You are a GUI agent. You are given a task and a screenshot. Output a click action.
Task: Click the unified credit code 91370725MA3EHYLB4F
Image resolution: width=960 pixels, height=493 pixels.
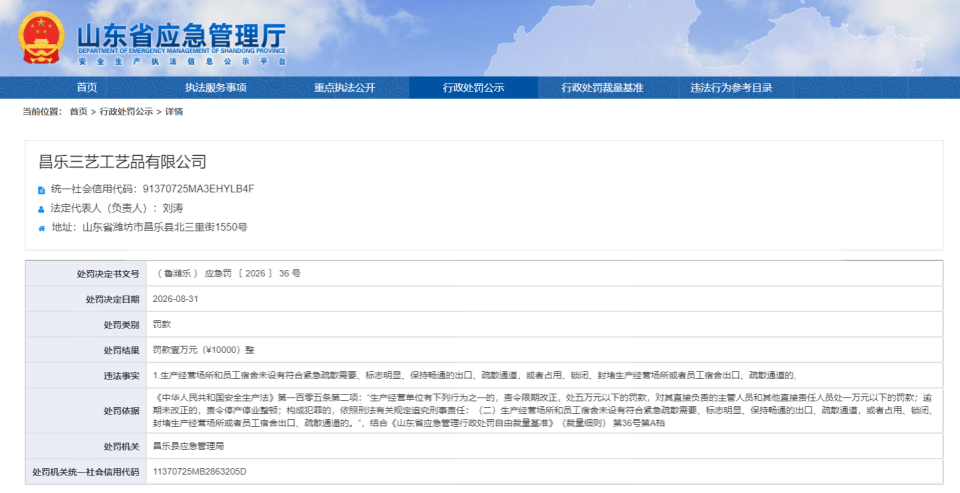198,189
